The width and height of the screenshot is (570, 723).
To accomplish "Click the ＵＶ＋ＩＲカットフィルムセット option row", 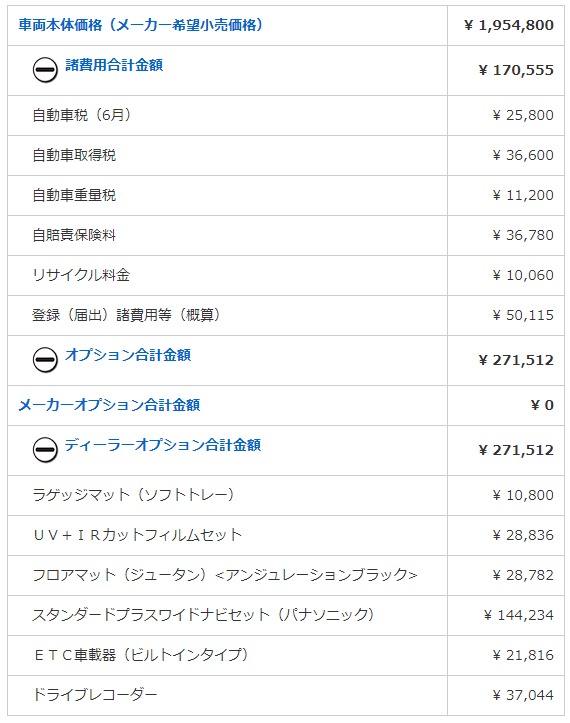I will click(286, 535).
